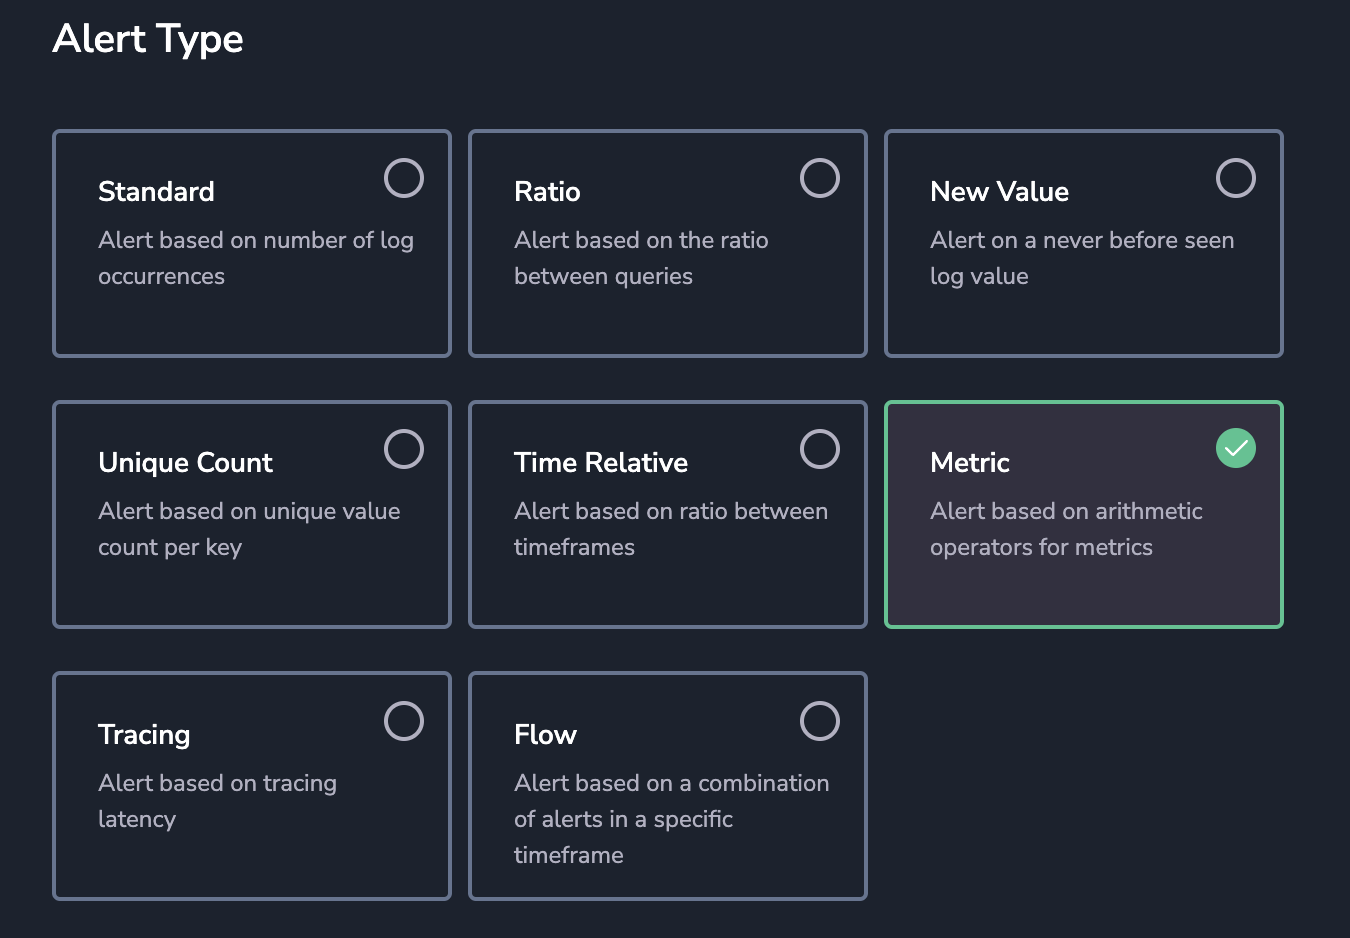Click the "Metric" card title

[969, 463]
